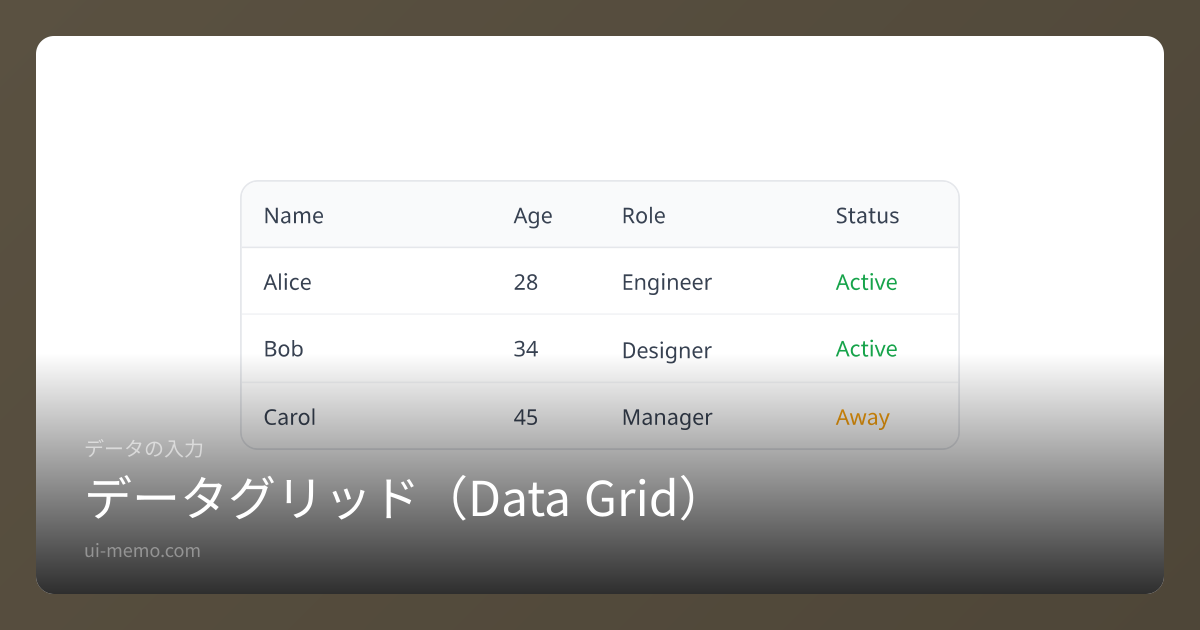Screen dimensions: 1200x630
Task: Click the Away status in Carol's row
Action: [x=862, y=418]
